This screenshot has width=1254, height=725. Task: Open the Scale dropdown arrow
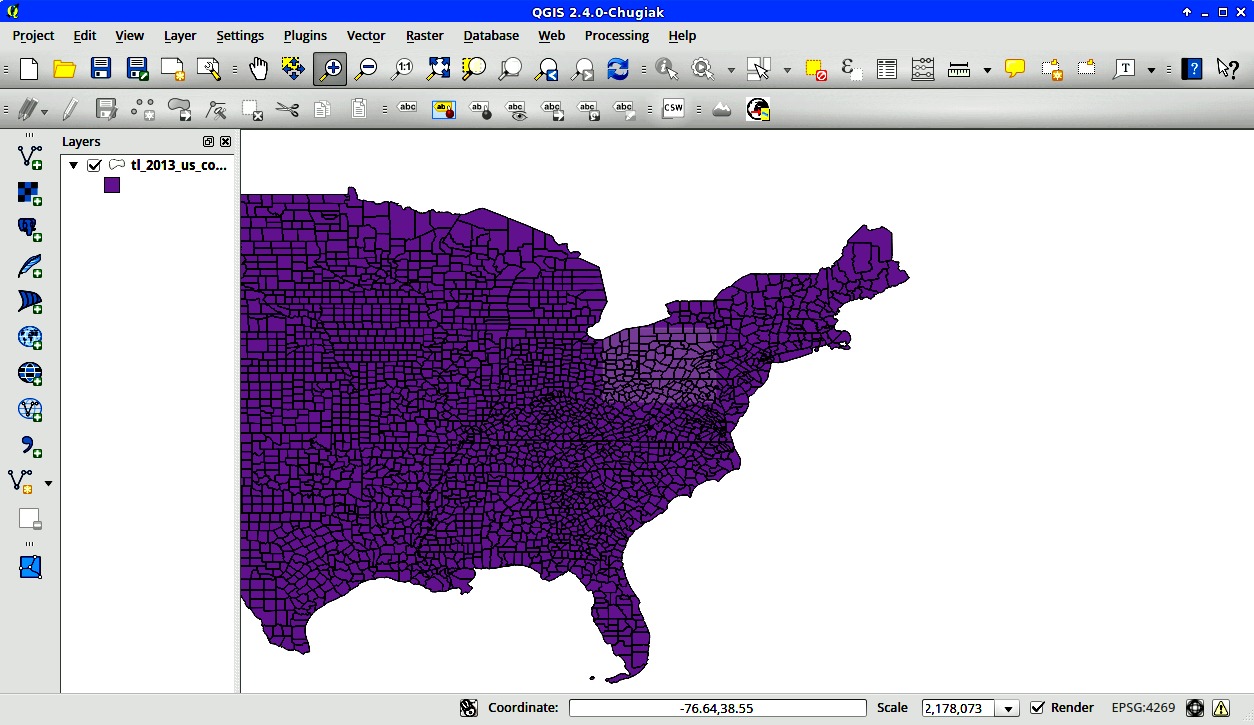[x=1009, y=708]
